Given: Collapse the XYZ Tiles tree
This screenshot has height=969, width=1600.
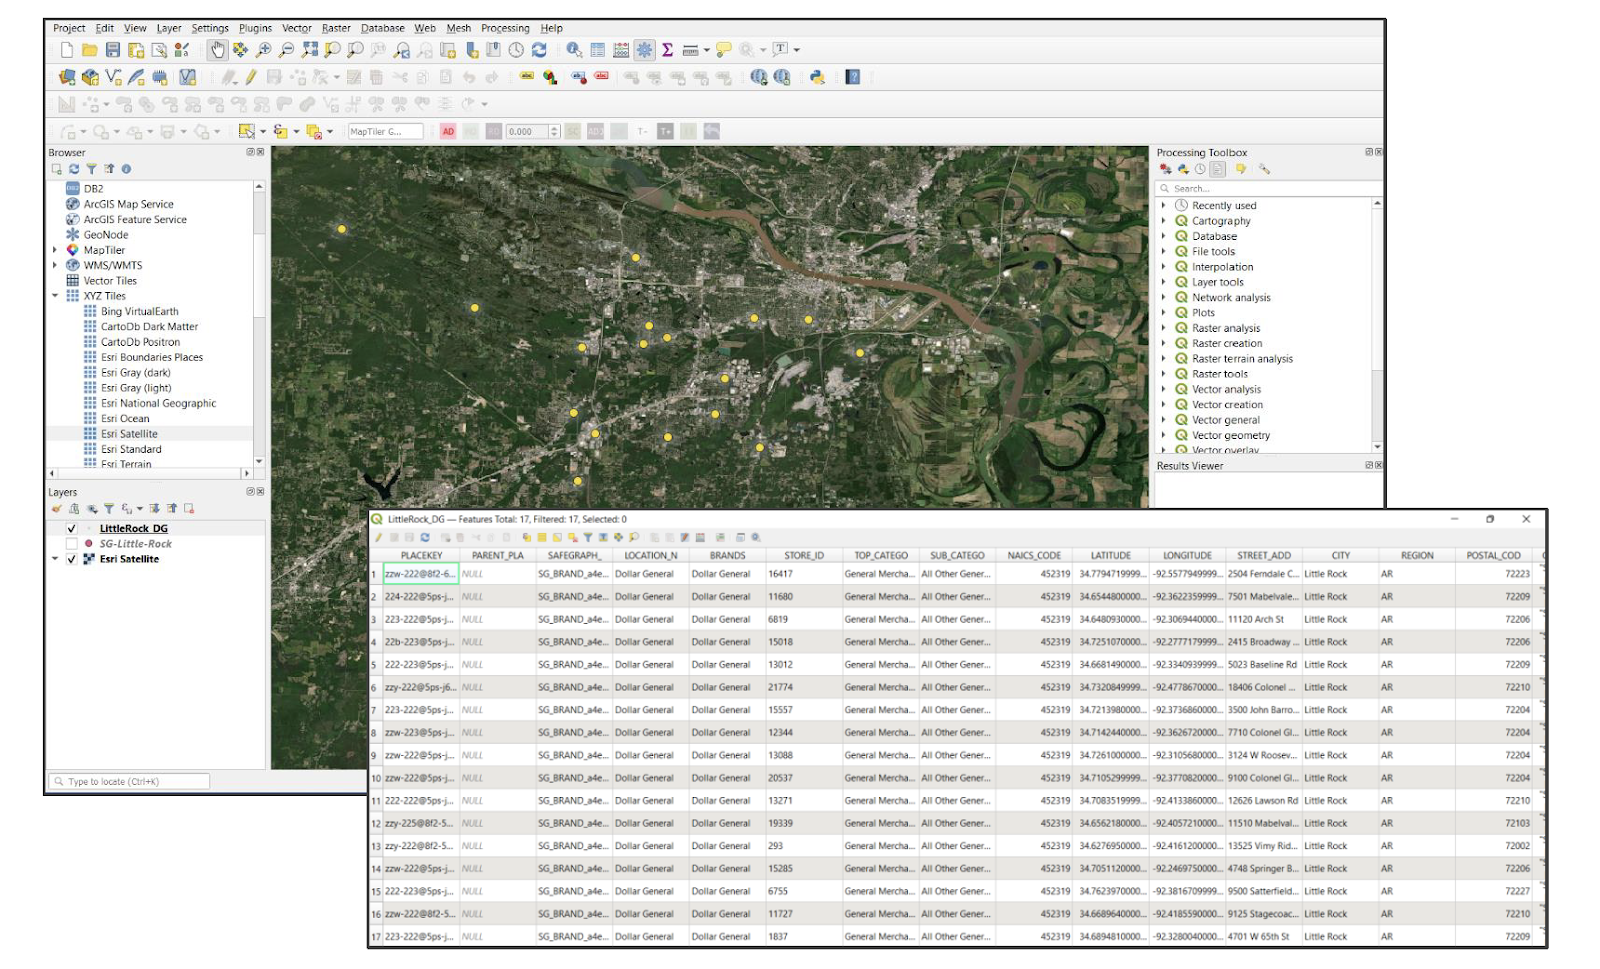Looking at the screenshot, I should 55,296.
